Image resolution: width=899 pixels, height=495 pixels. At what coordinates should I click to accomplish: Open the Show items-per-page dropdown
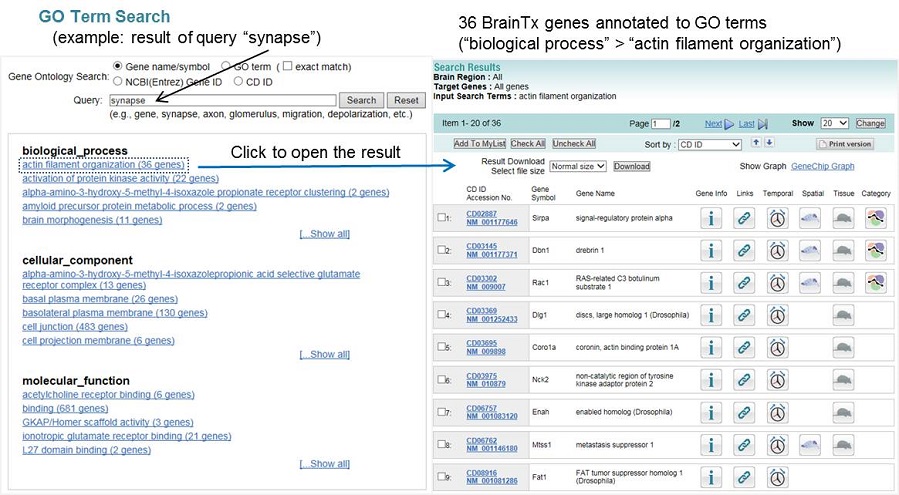coord(834,123)
